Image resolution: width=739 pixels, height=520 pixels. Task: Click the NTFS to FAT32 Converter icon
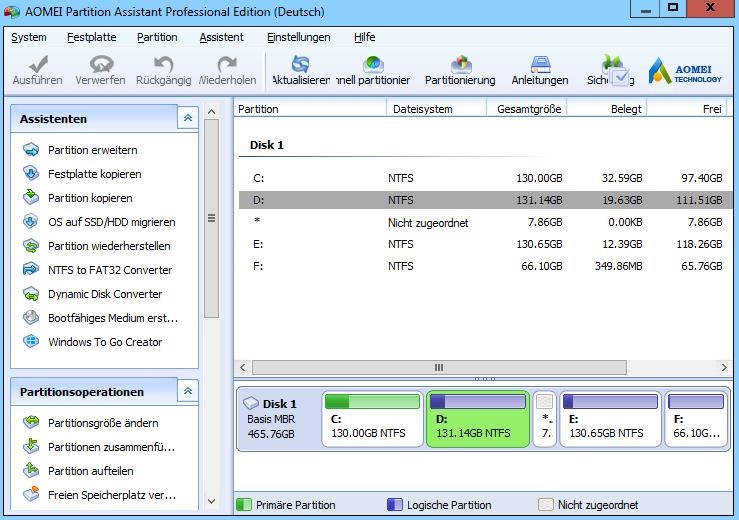(31, 270)
